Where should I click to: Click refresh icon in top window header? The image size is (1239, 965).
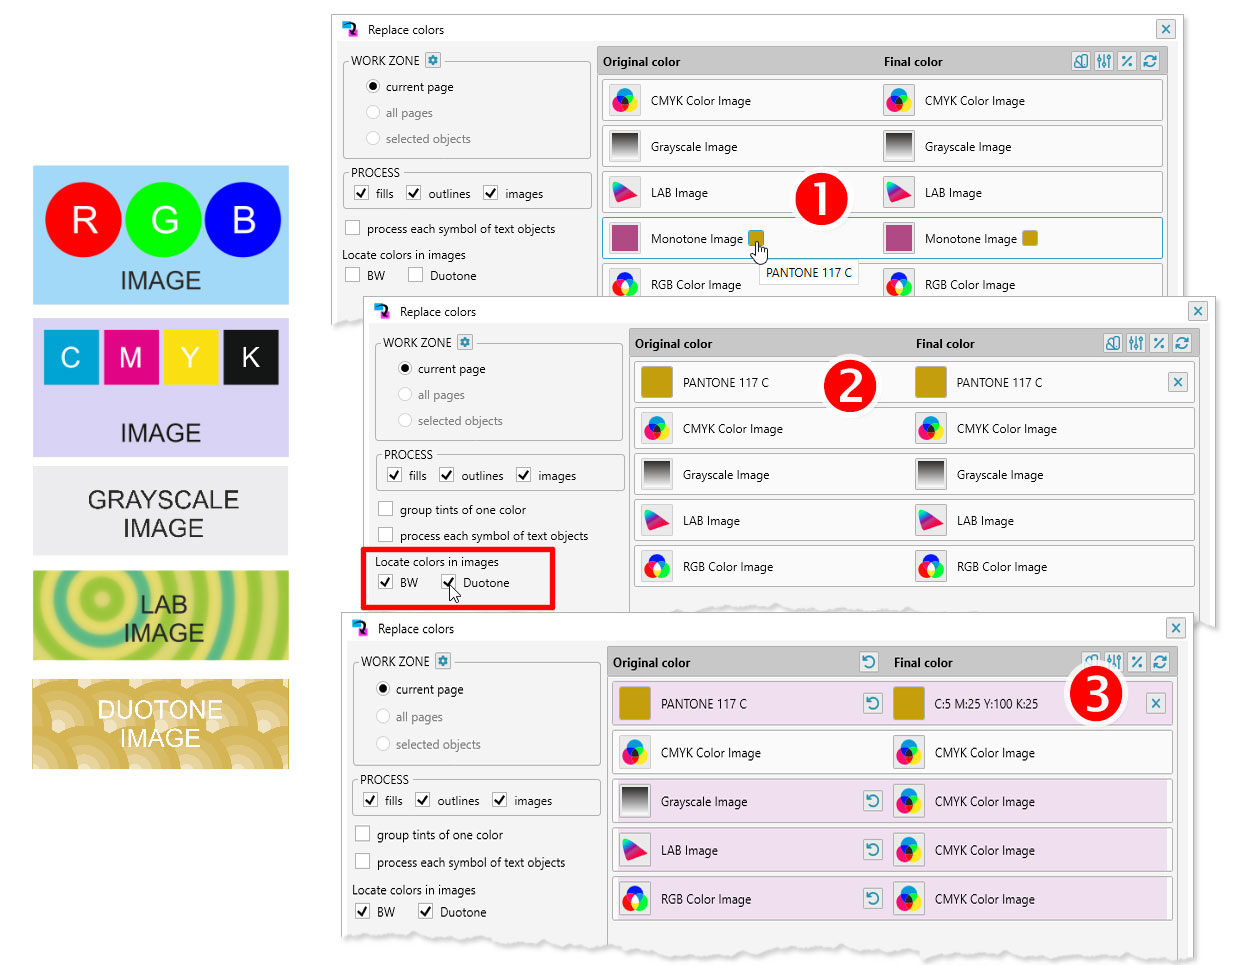click(1150, 61)
